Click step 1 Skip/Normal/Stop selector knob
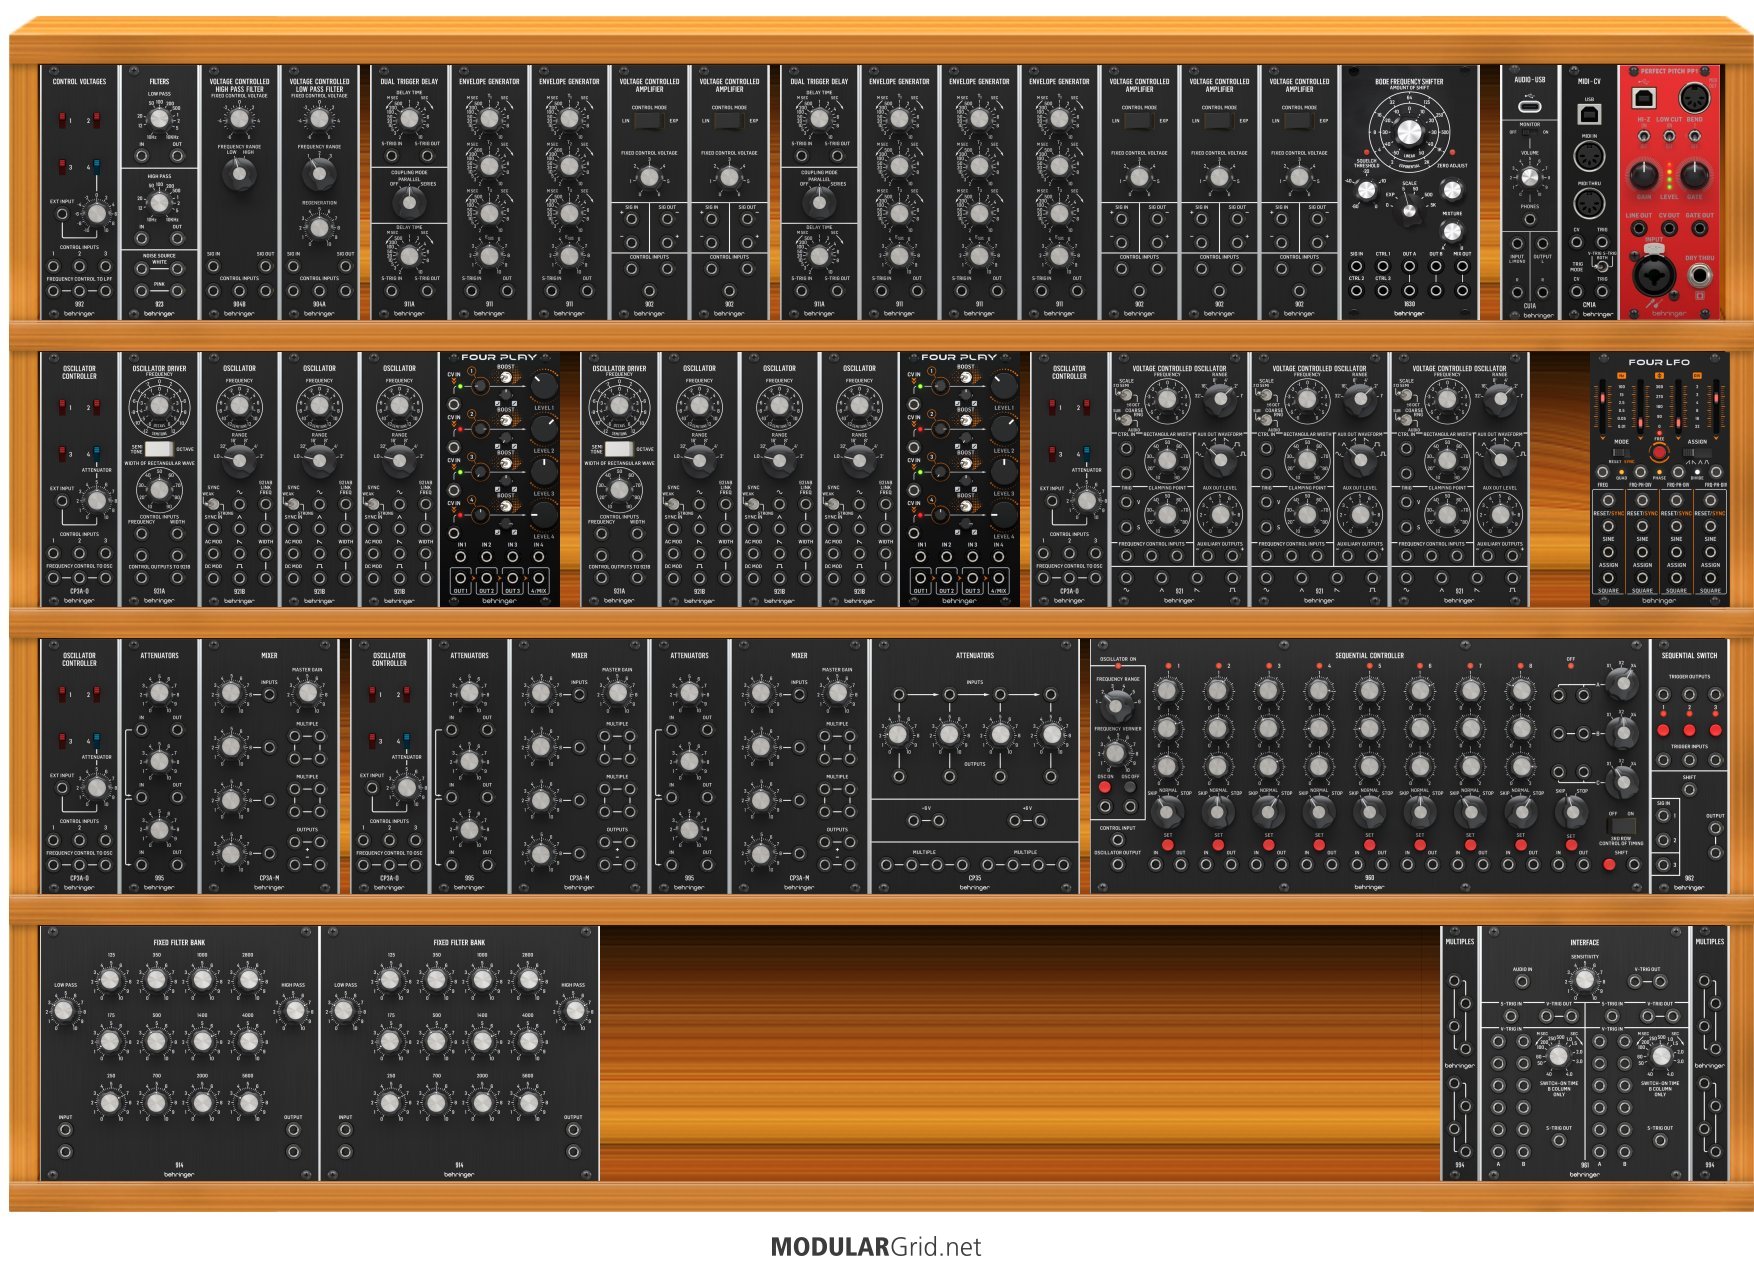Image resolution: width=1754 pixels, height=1268 pixels. 1167,812
